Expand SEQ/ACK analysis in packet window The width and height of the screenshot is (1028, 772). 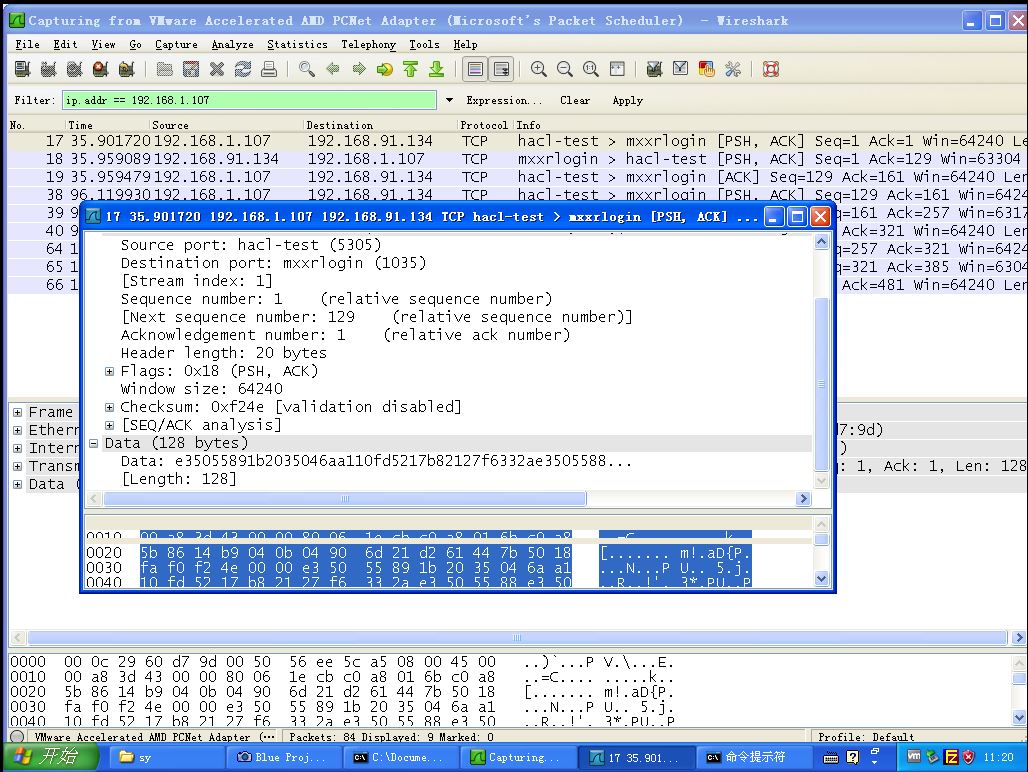tap(109, 425)
